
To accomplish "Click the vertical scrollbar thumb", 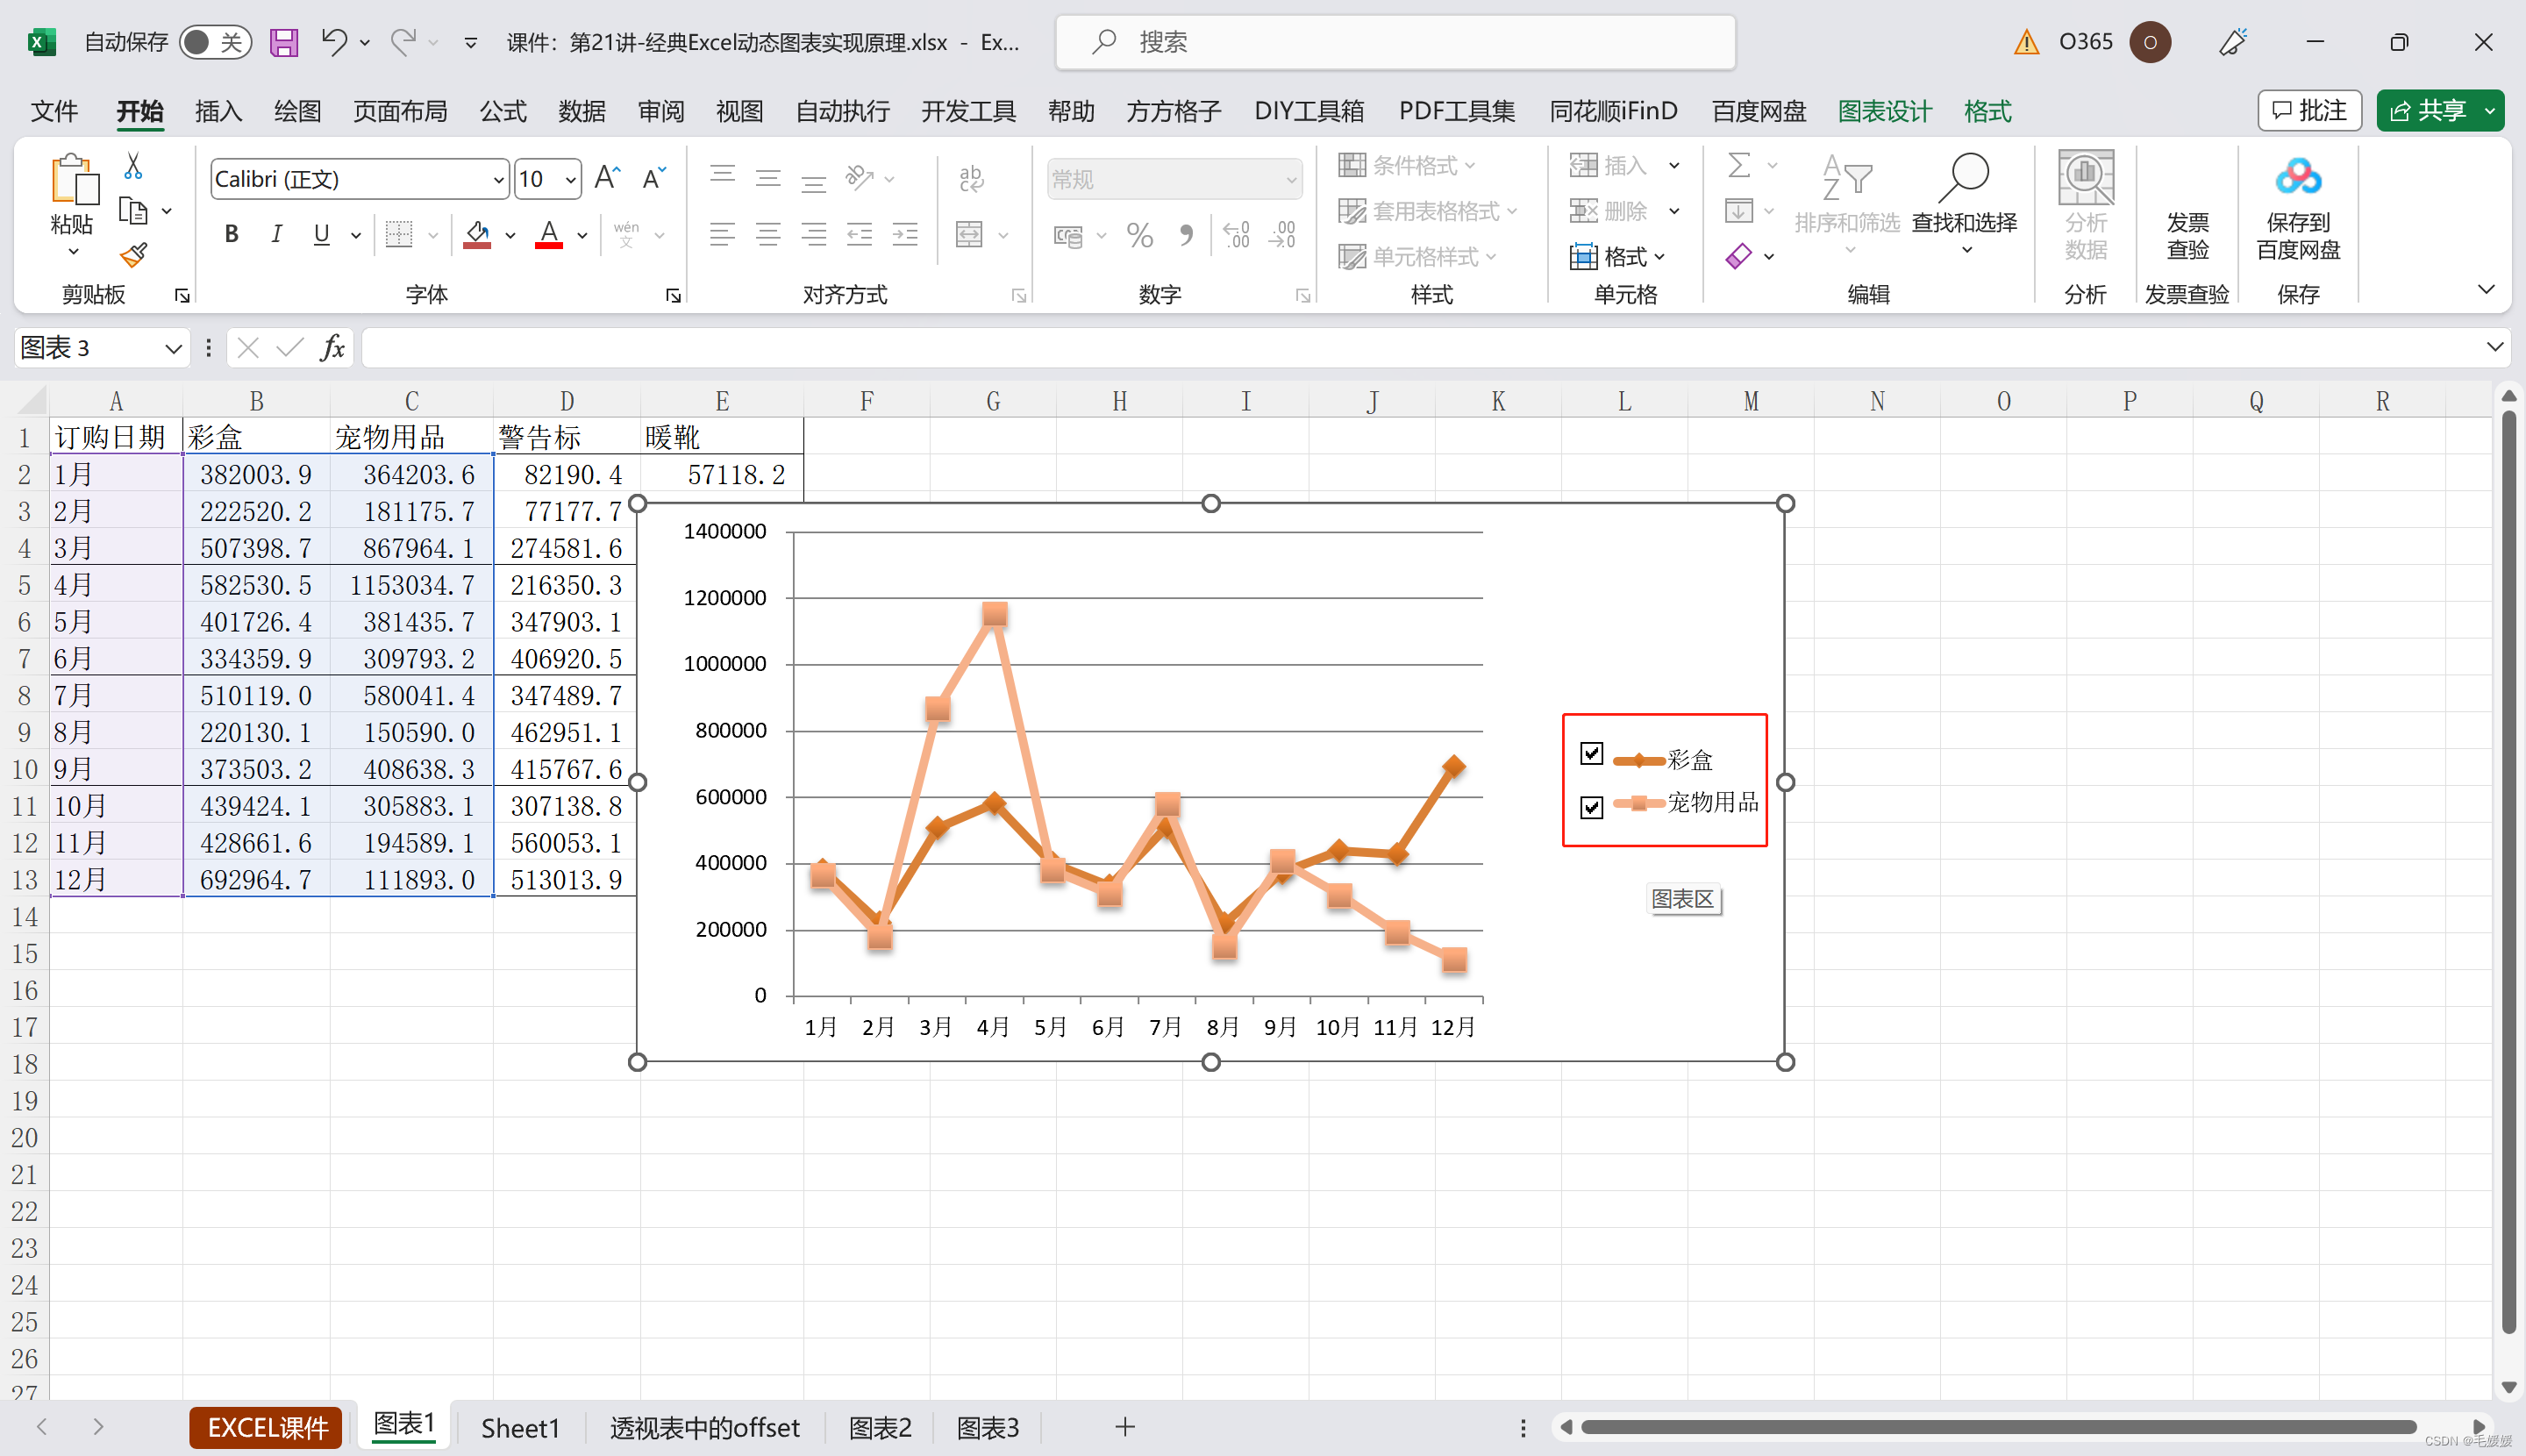I will pos(2508,870).
